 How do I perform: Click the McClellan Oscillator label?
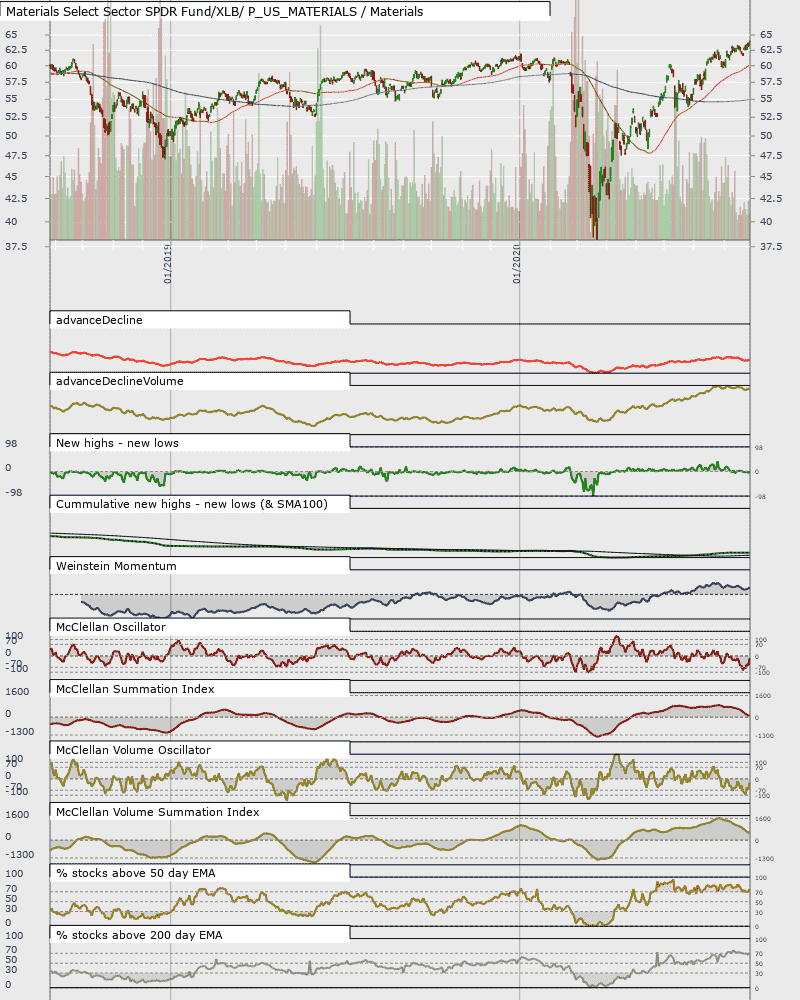tap(110, 628)
